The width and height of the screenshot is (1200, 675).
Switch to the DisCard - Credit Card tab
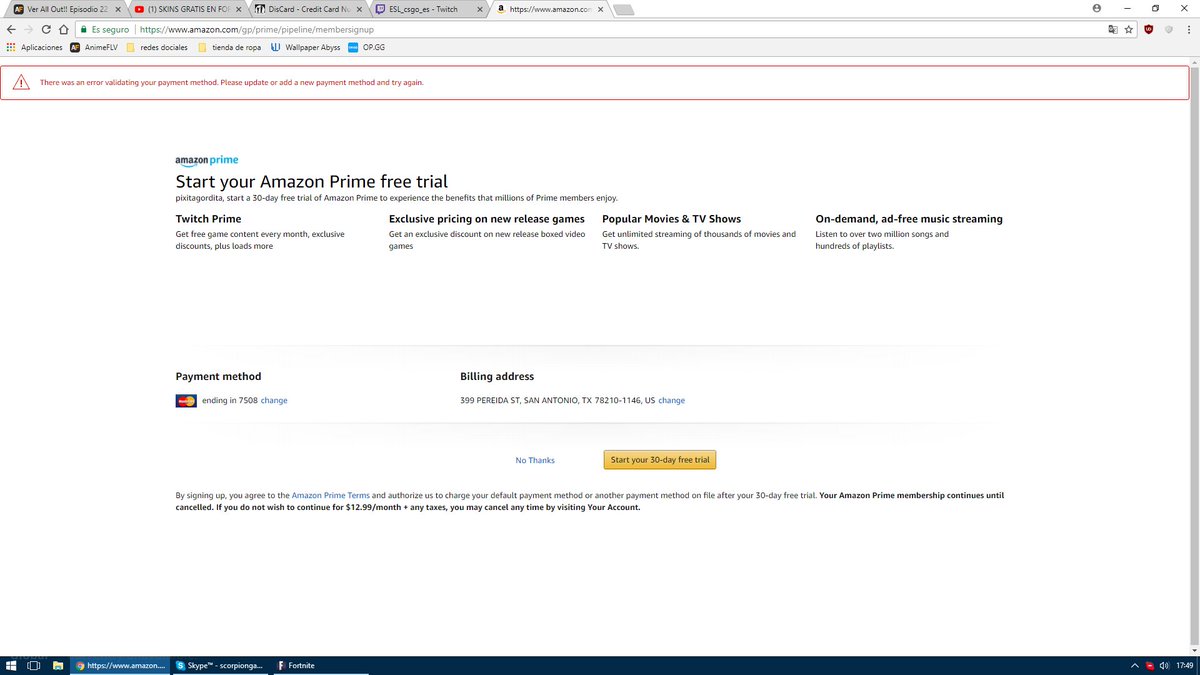308,9
